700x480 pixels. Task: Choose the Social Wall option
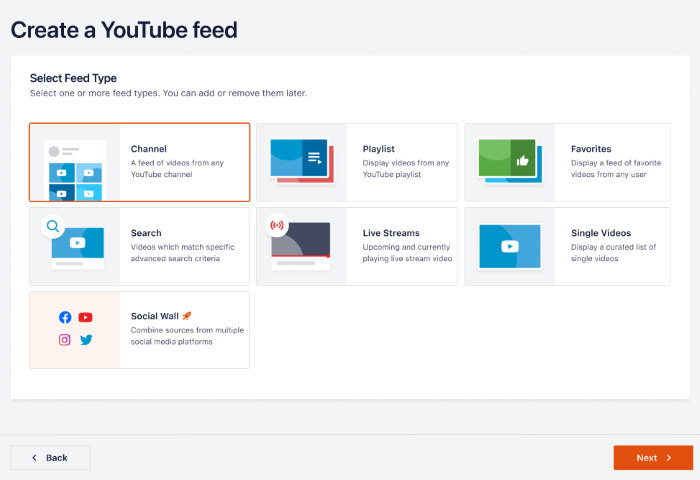coord(180,330)
